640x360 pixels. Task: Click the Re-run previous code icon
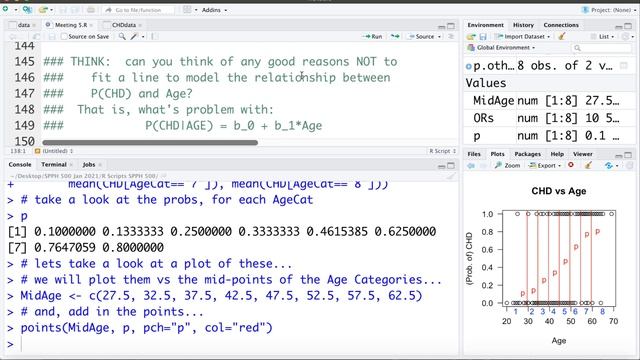tap(395, 36)
